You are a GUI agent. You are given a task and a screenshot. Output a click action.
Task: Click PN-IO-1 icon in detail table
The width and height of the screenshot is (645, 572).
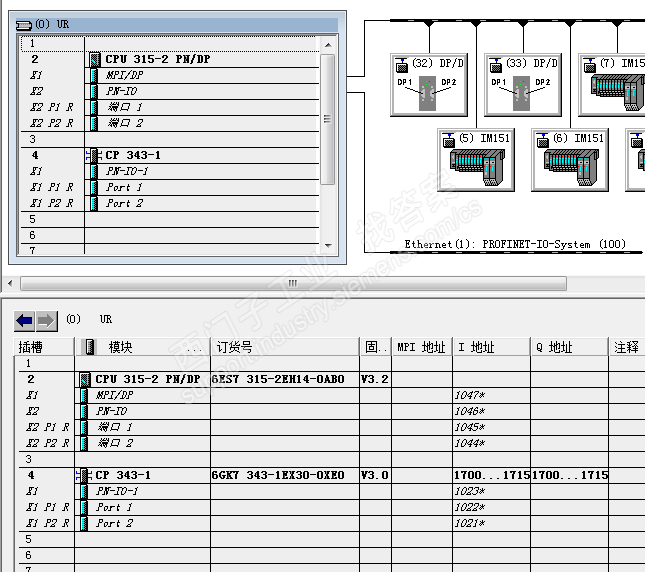point(84,491)
